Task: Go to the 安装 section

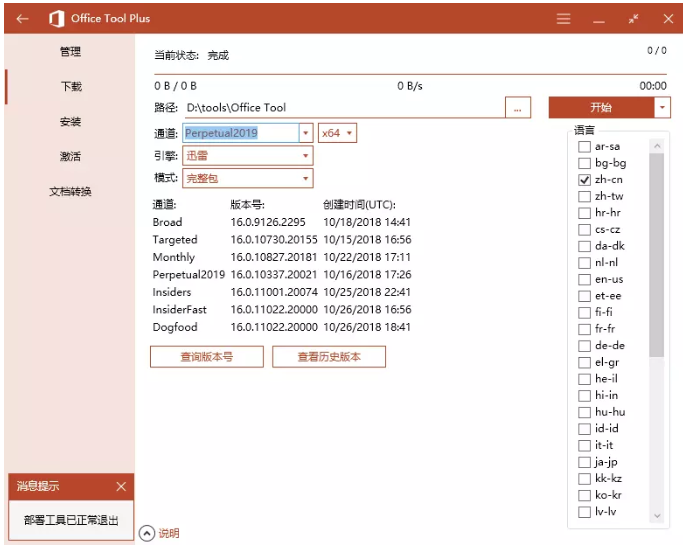Action: 70,122
